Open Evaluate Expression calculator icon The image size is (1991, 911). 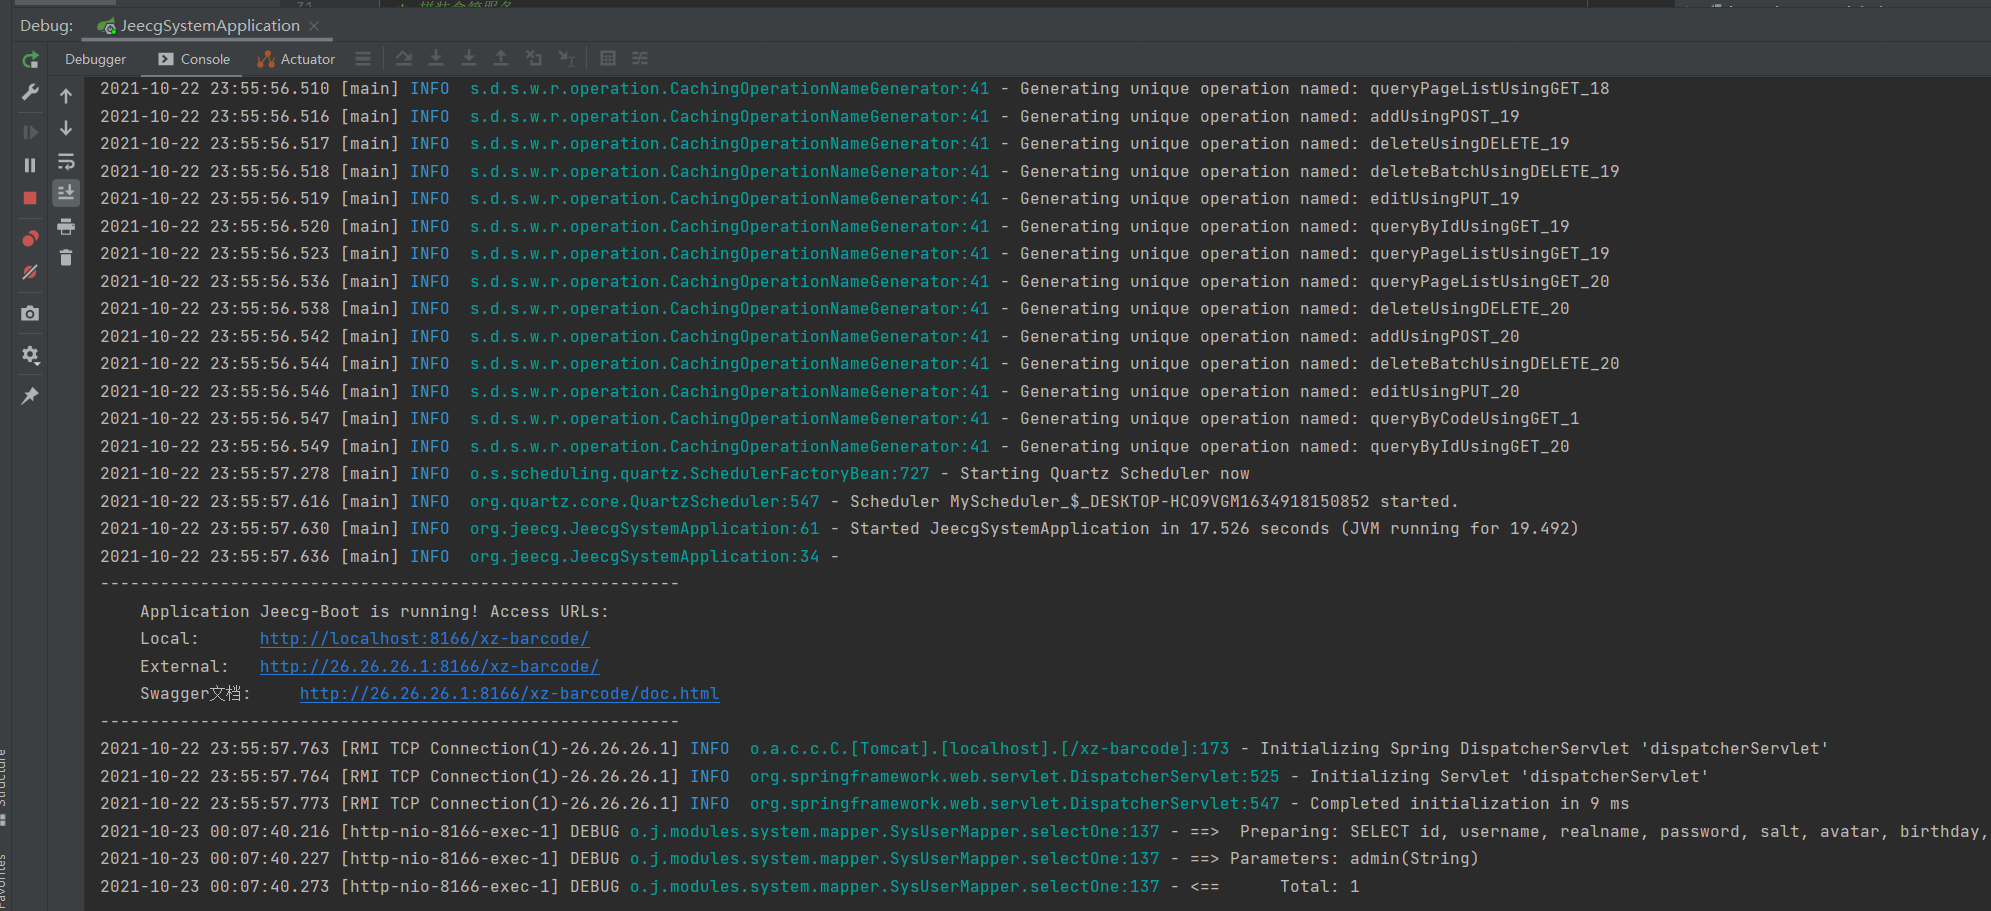point(608,59)
